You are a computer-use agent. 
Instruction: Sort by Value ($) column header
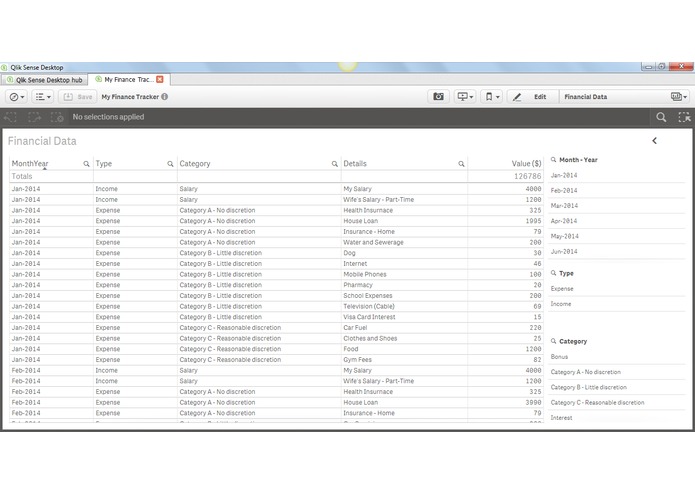[526, 163]
